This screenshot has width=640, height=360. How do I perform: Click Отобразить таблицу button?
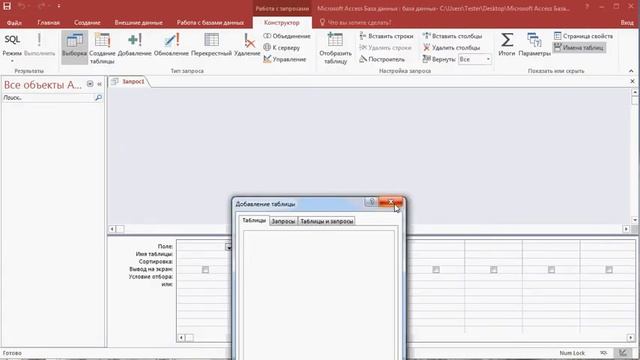tap(335, 48)
